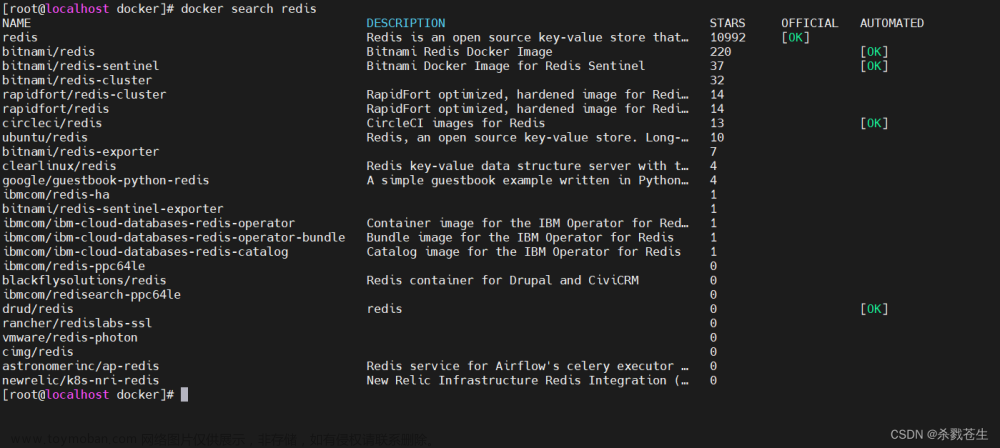Image resolution: width=1000 pixels, height=448 pixels.
Task: Click the image name 'rancher/redislabs-ssl'
Action: click(x=77, y=324)
